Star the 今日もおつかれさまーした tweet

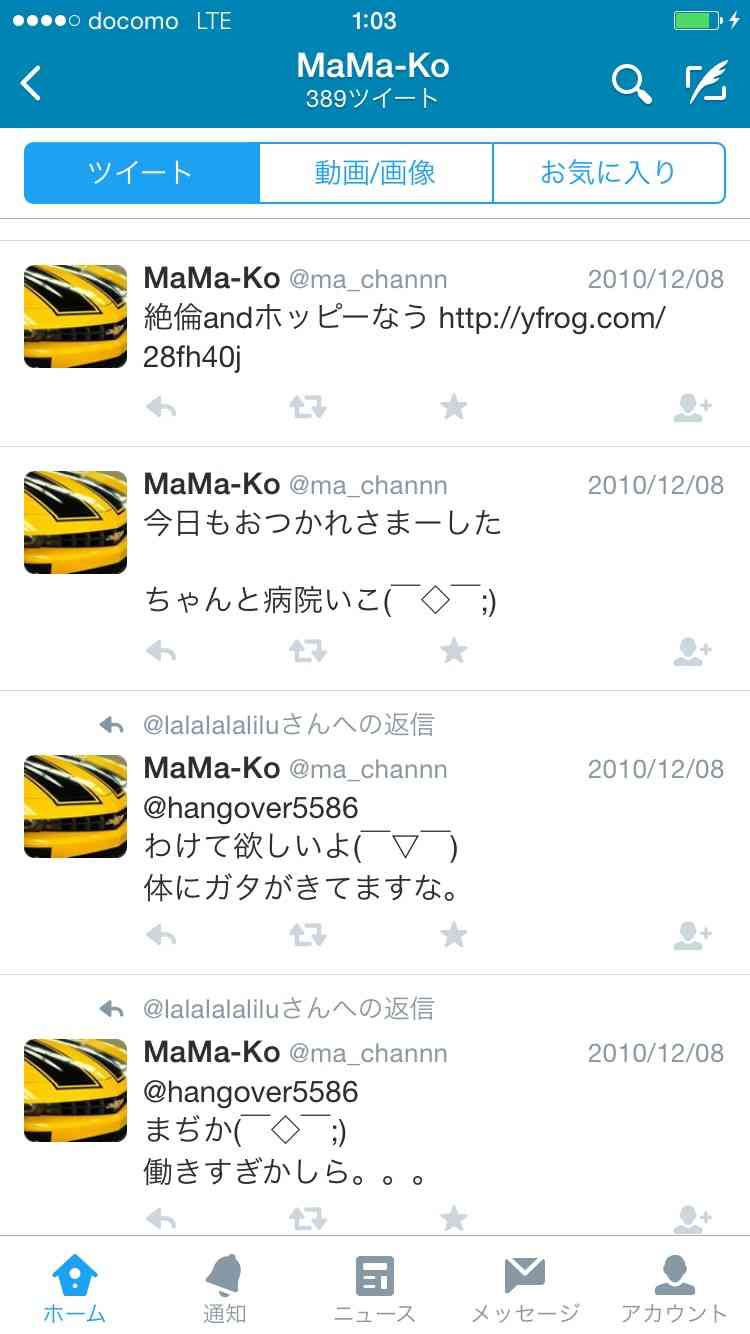(x=454, y=651)
